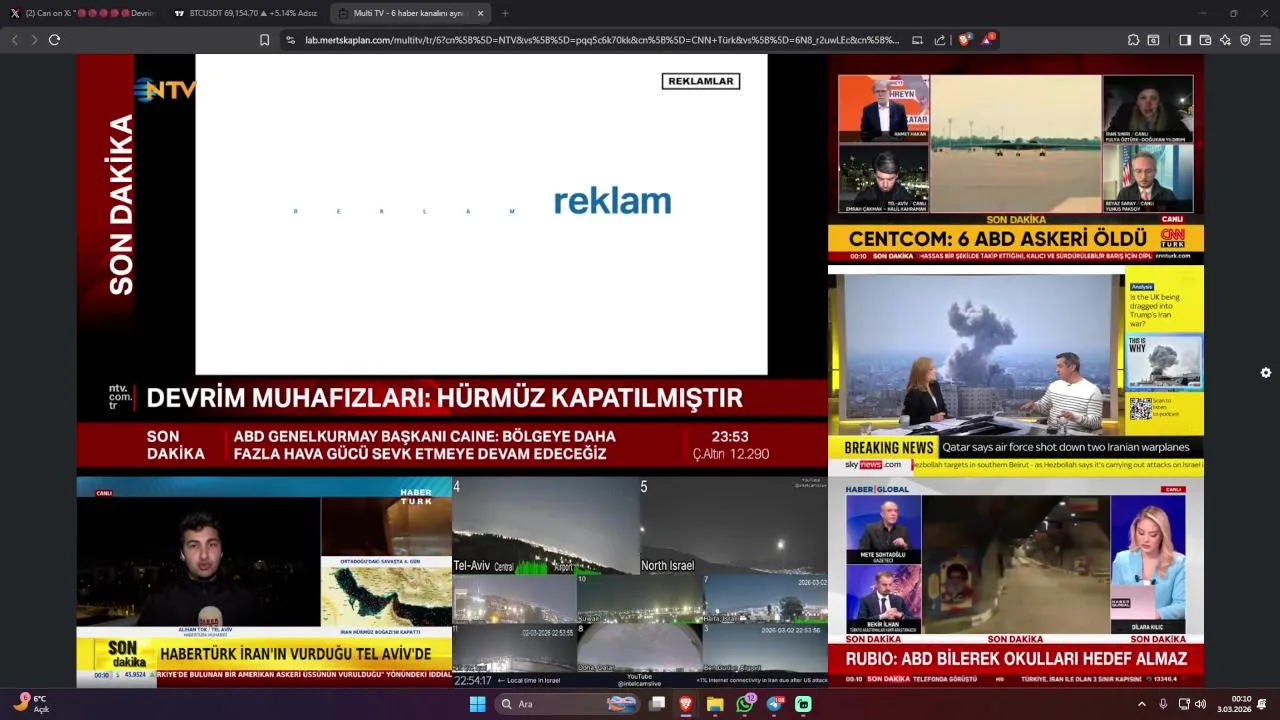
Task: Open the volume speaker icon in tray
Action: point(1201,704)
